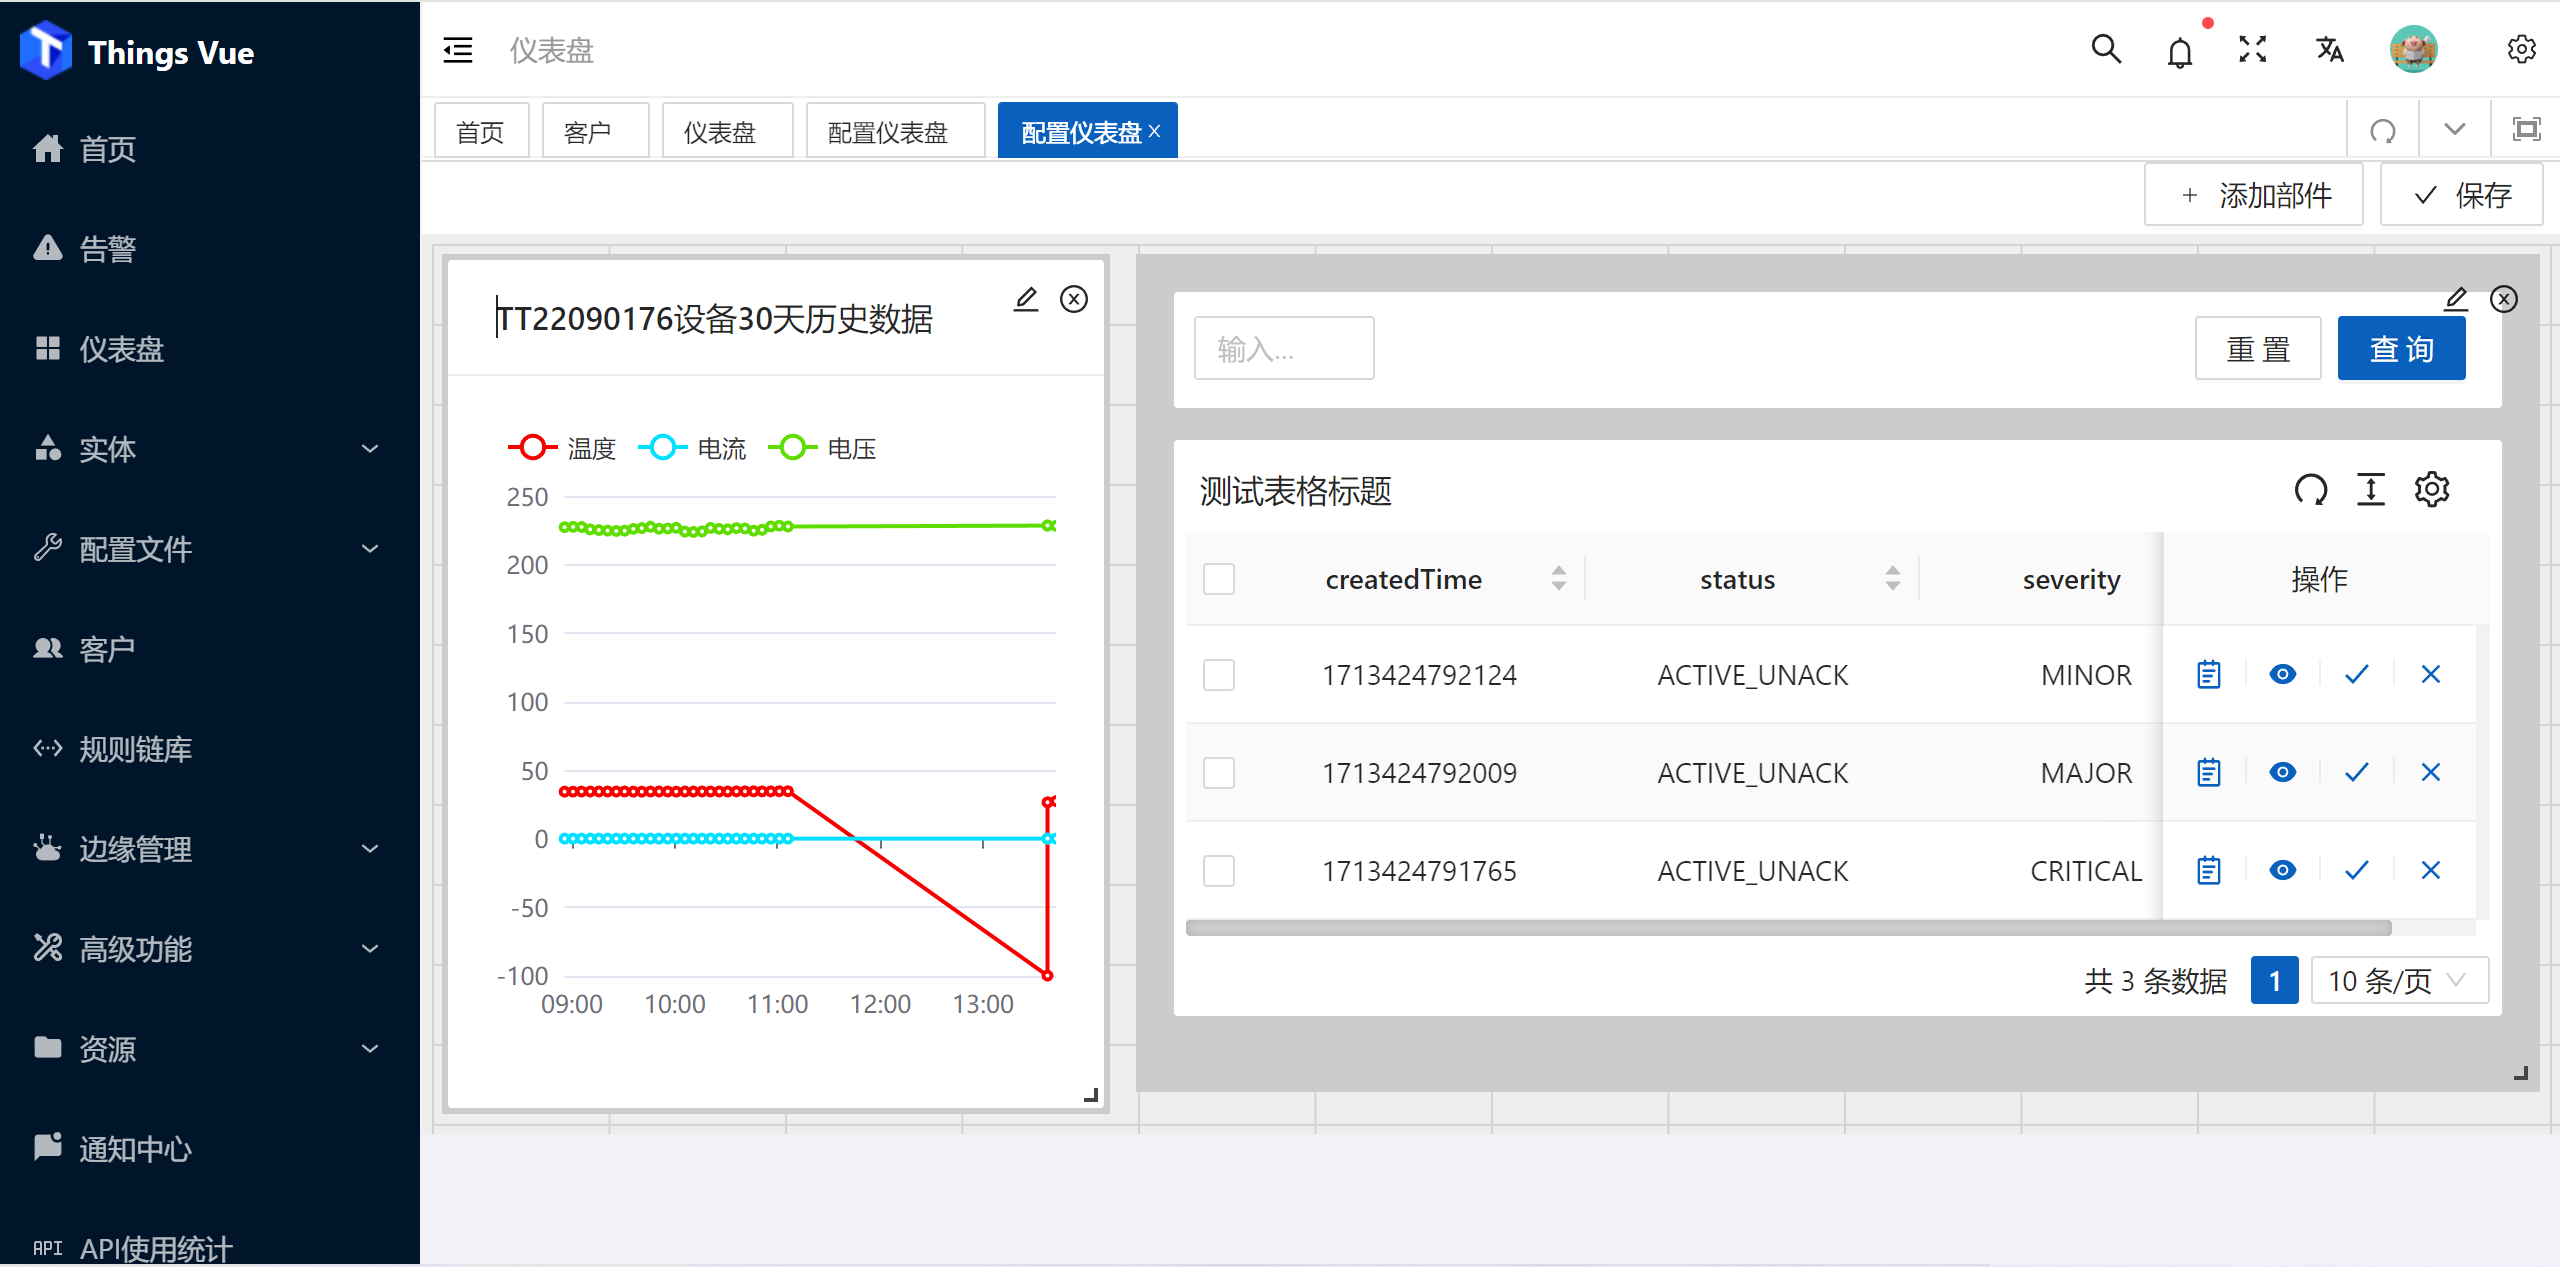Tick checkbox for row 1713424792009
2560x1267 pixels.
[1219, 772]
